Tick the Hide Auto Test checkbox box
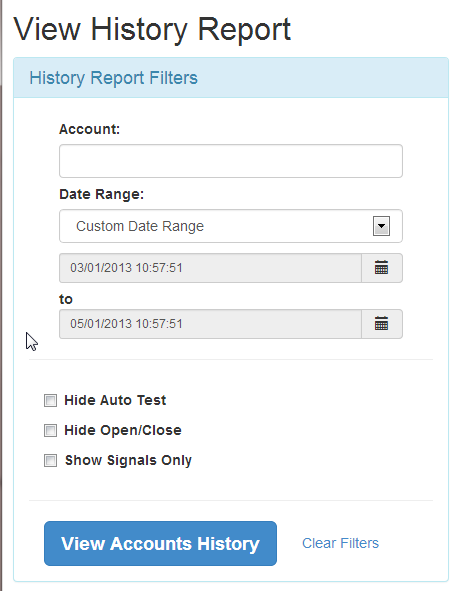This screenshot has width=457, height=591. (51, 400)
